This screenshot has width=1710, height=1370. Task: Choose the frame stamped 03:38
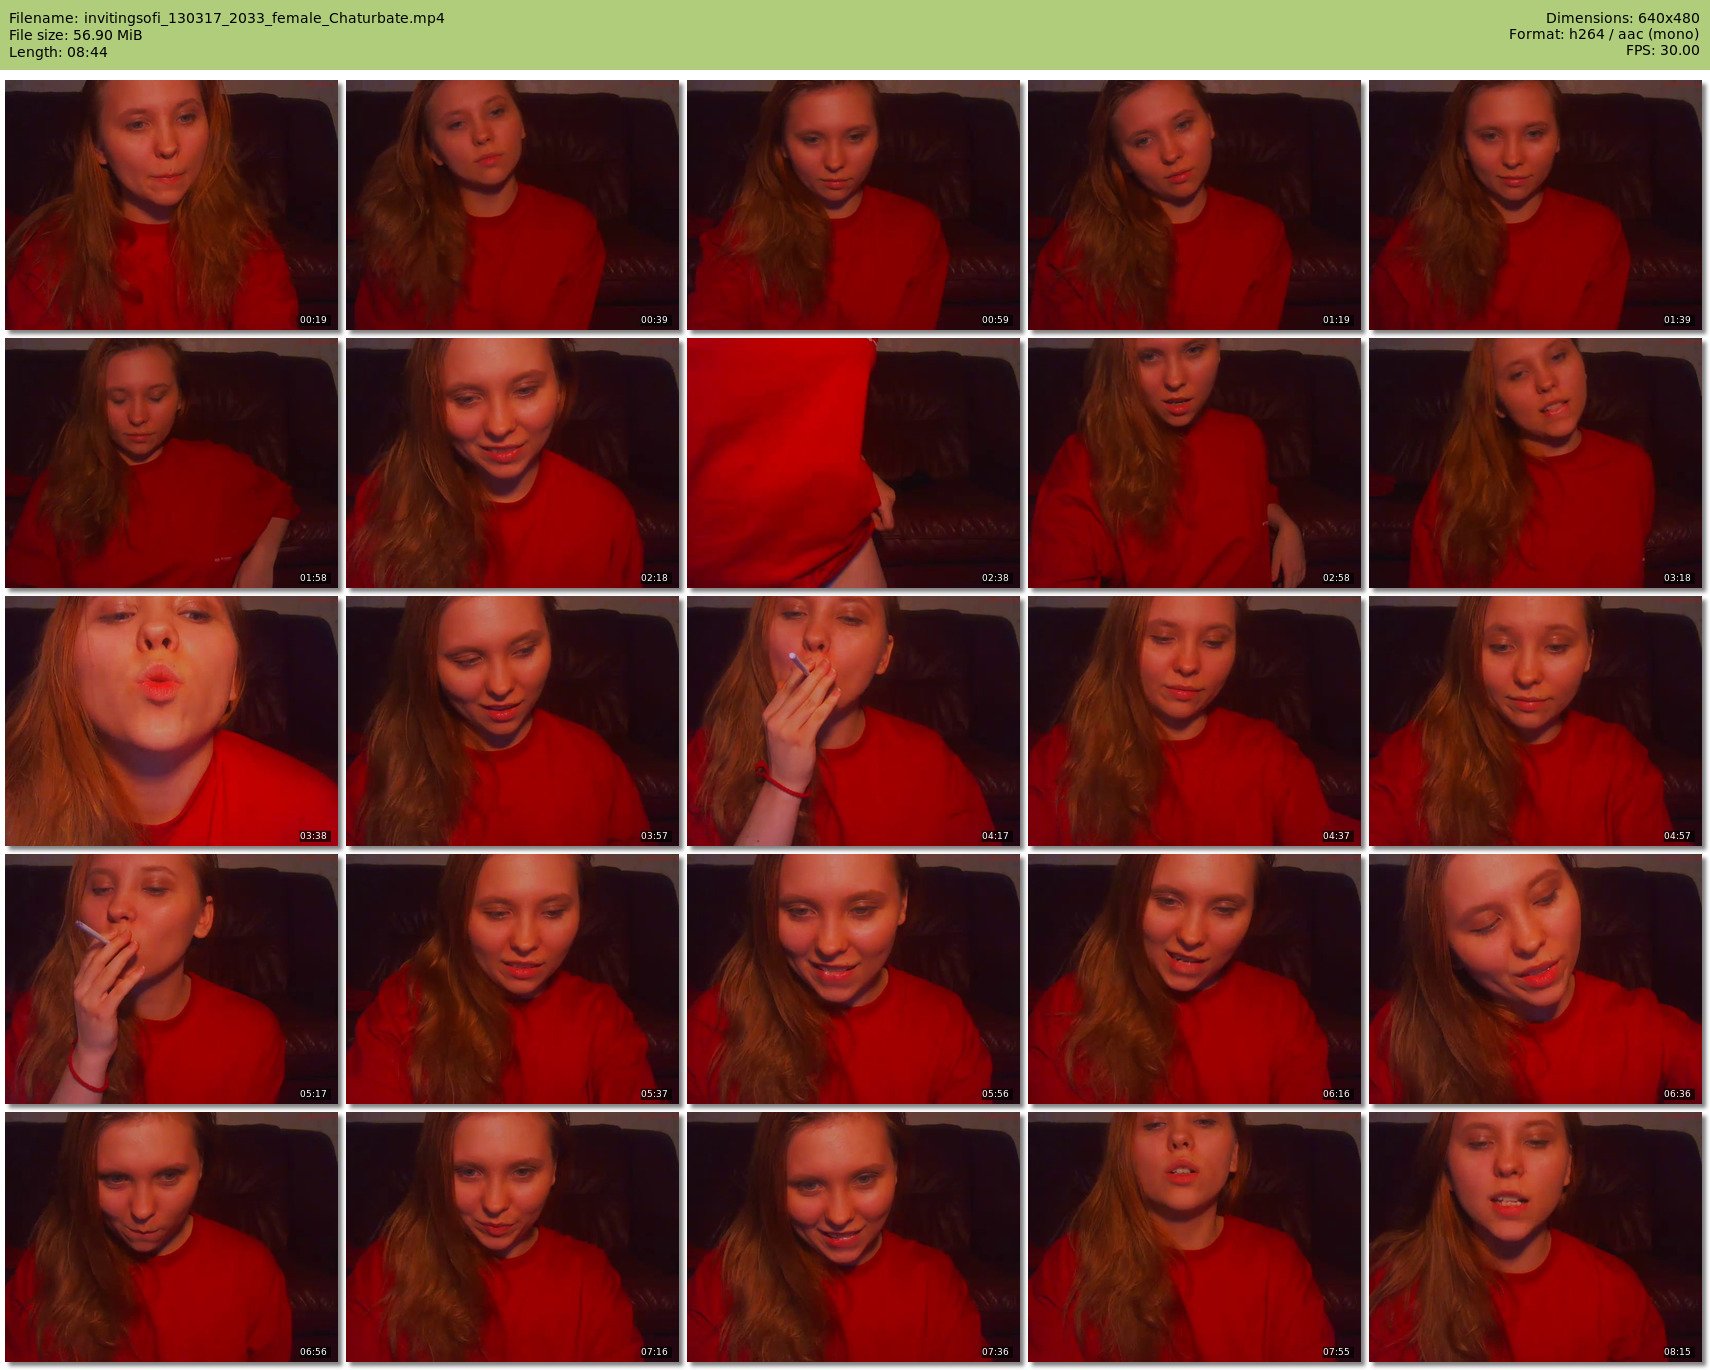[x=171, y=721]
